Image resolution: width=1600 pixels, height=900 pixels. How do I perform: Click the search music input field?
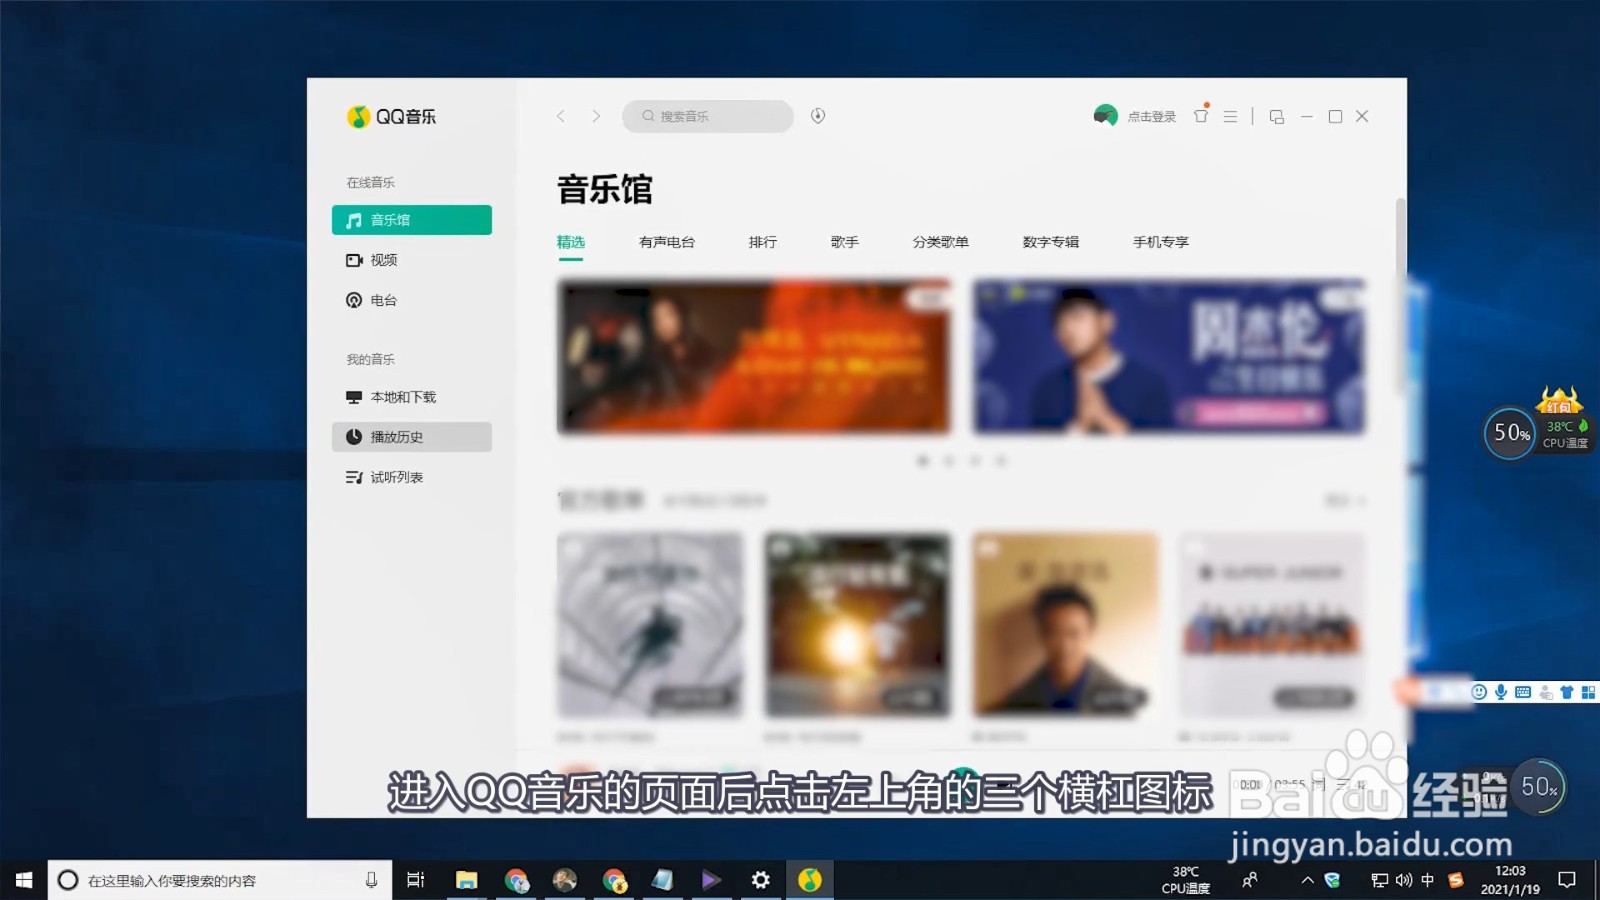[707, 116]
